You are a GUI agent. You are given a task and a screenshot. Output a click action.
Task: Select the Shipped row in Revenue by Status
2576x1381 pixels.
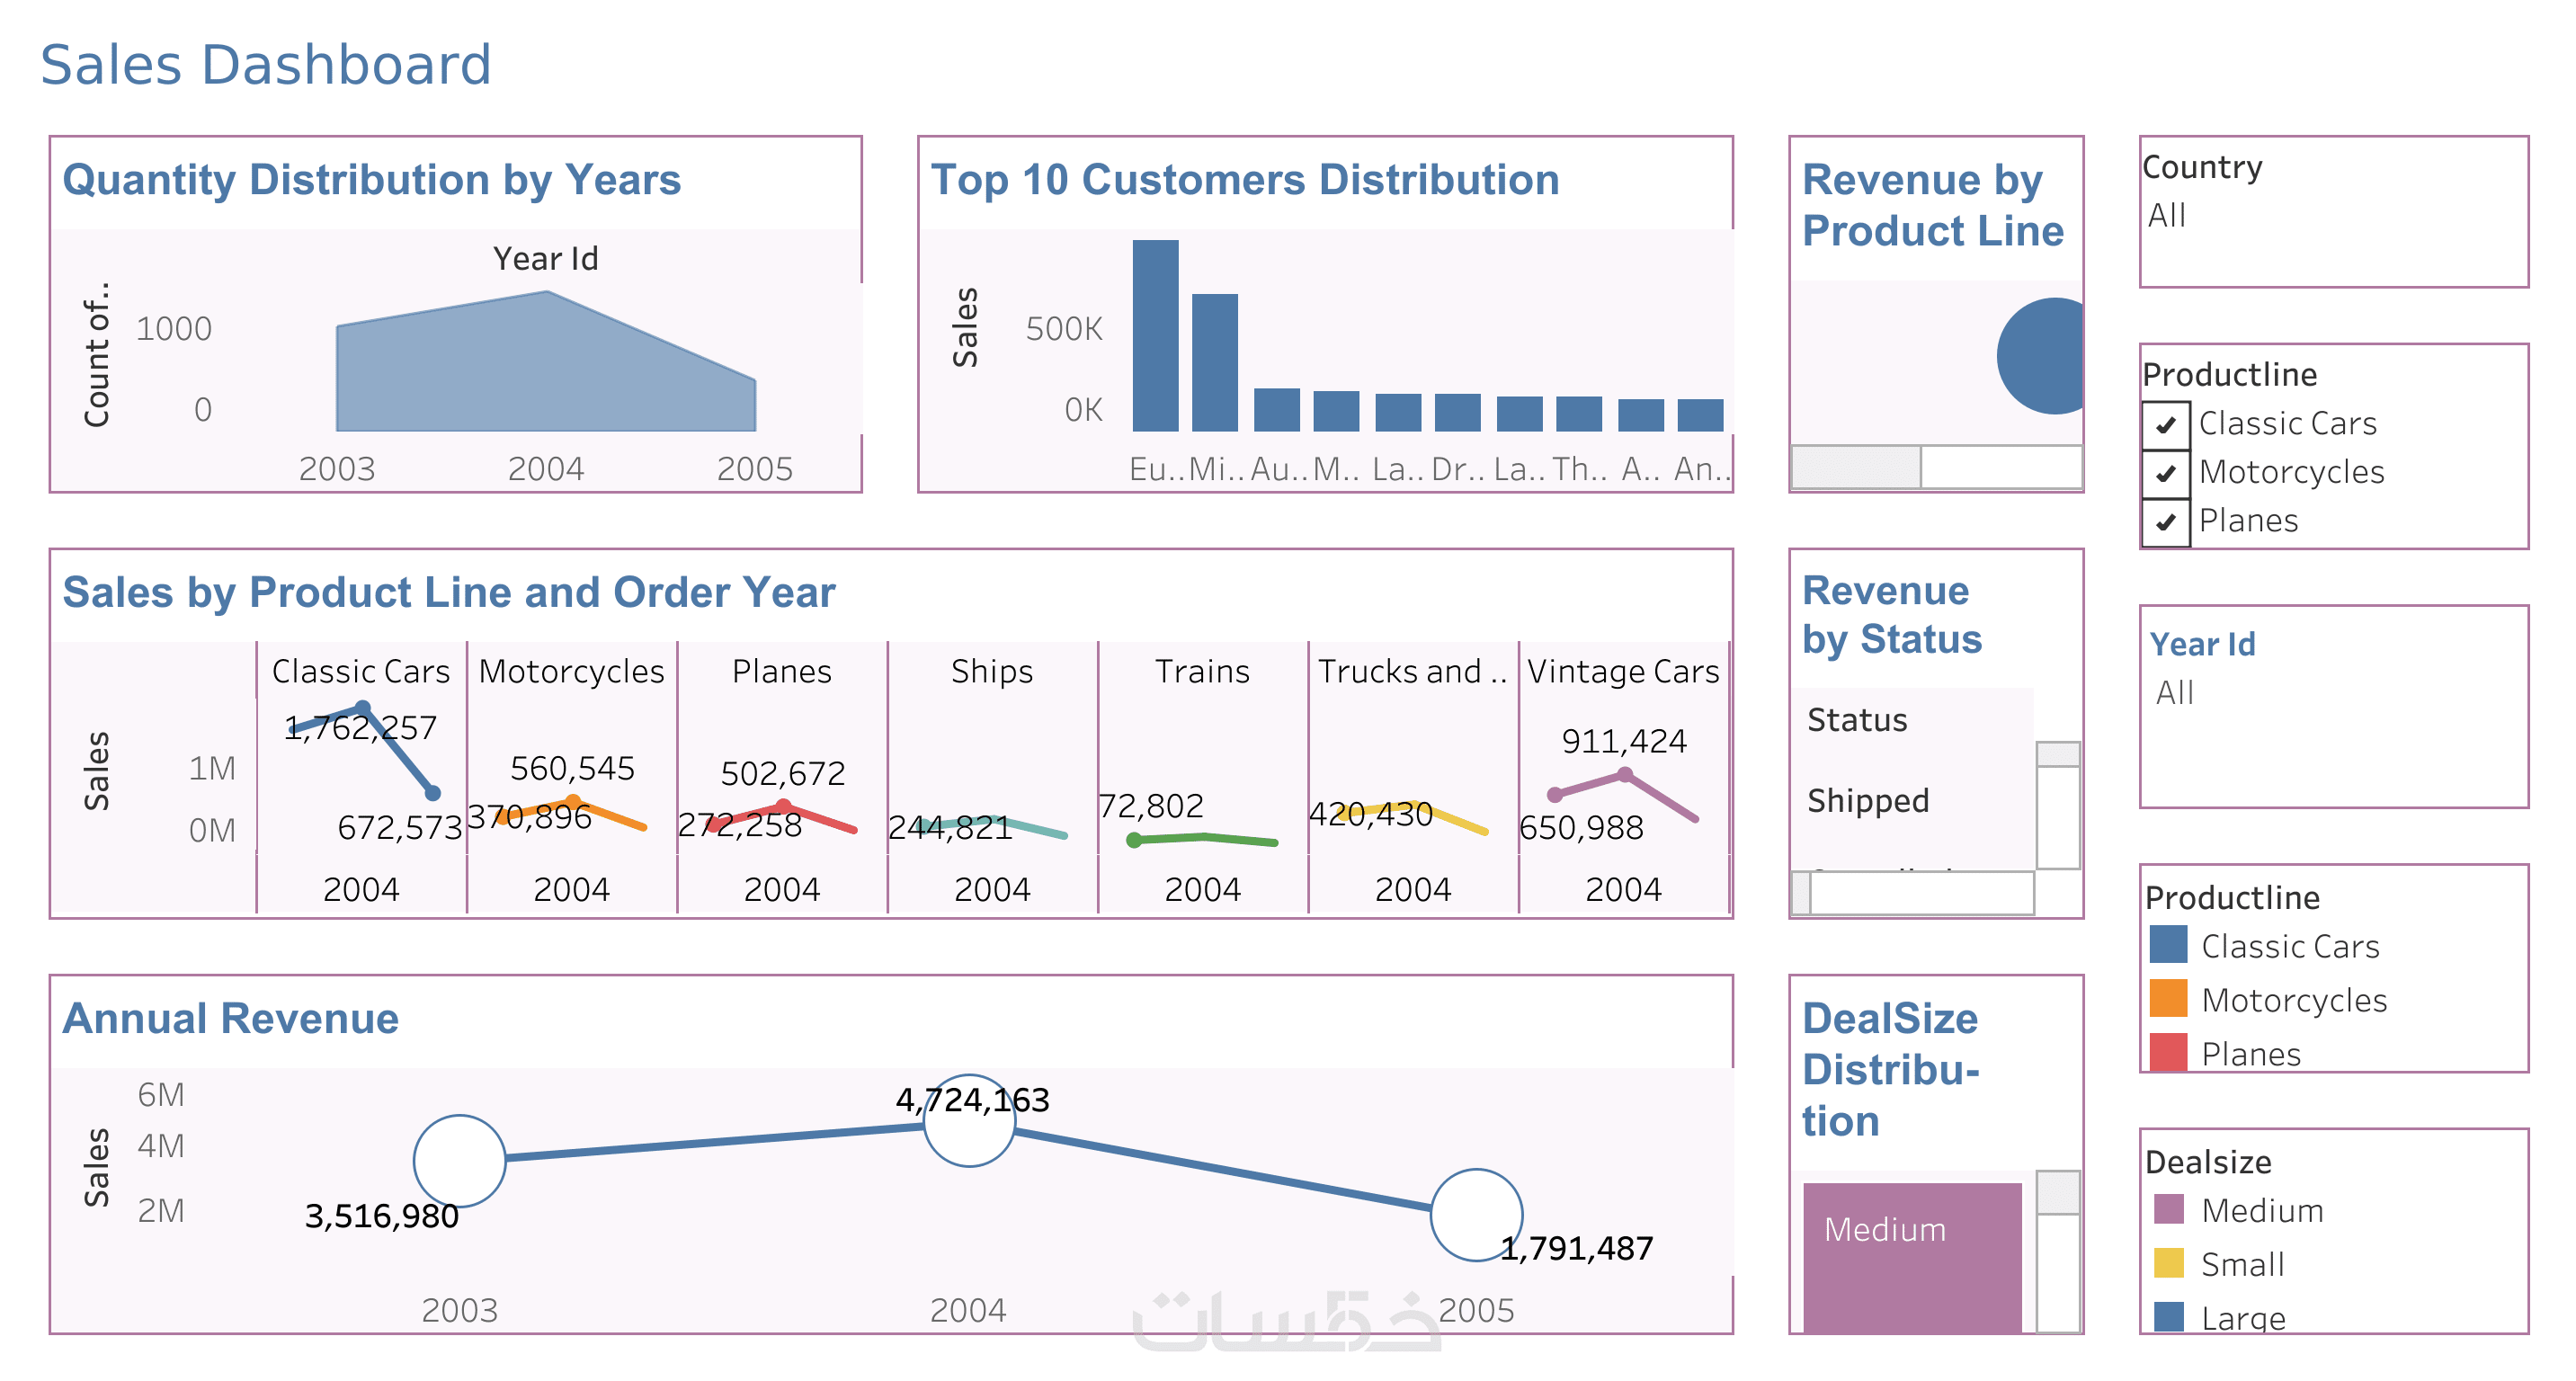pos(1868,801)
